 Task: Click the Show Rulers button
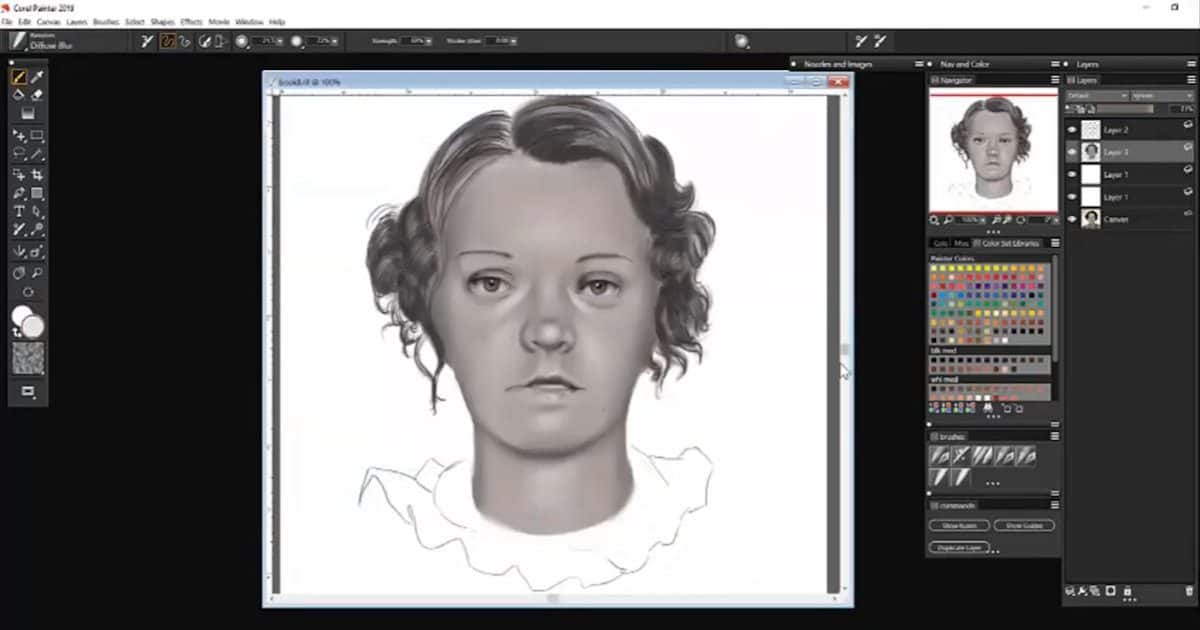pyautogui.click(x=958, y=525)
